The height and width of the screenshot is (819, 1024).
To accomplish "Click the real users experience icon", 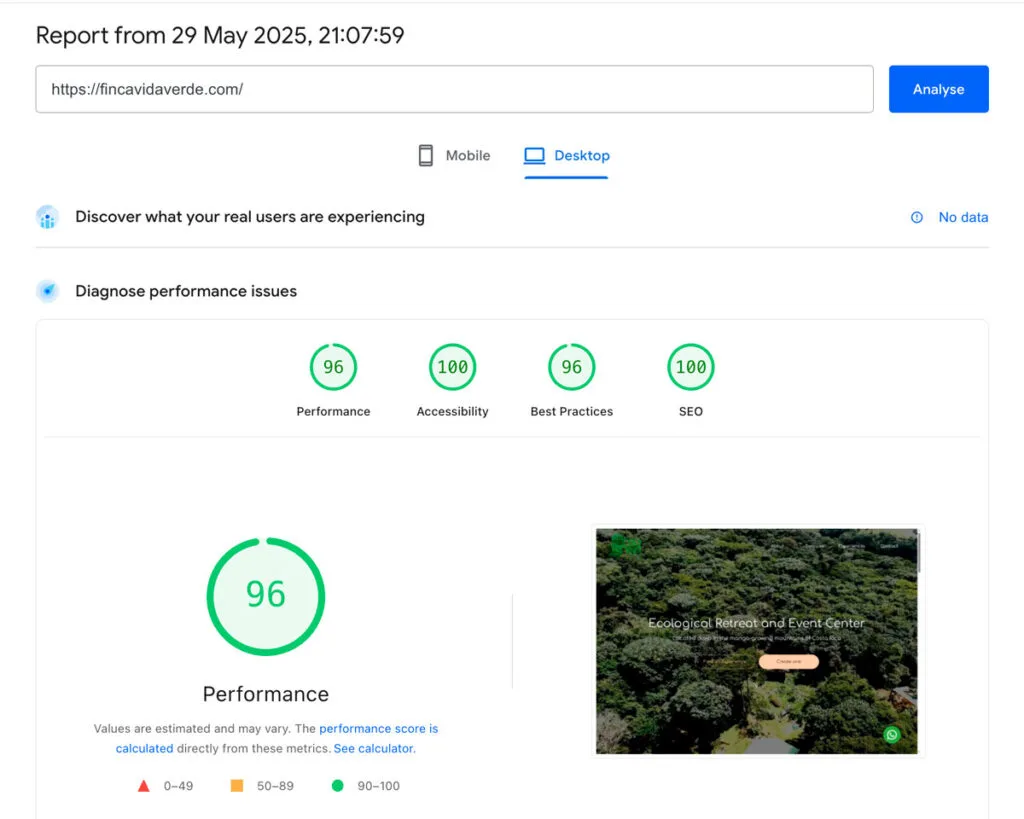I will [48, 217].
